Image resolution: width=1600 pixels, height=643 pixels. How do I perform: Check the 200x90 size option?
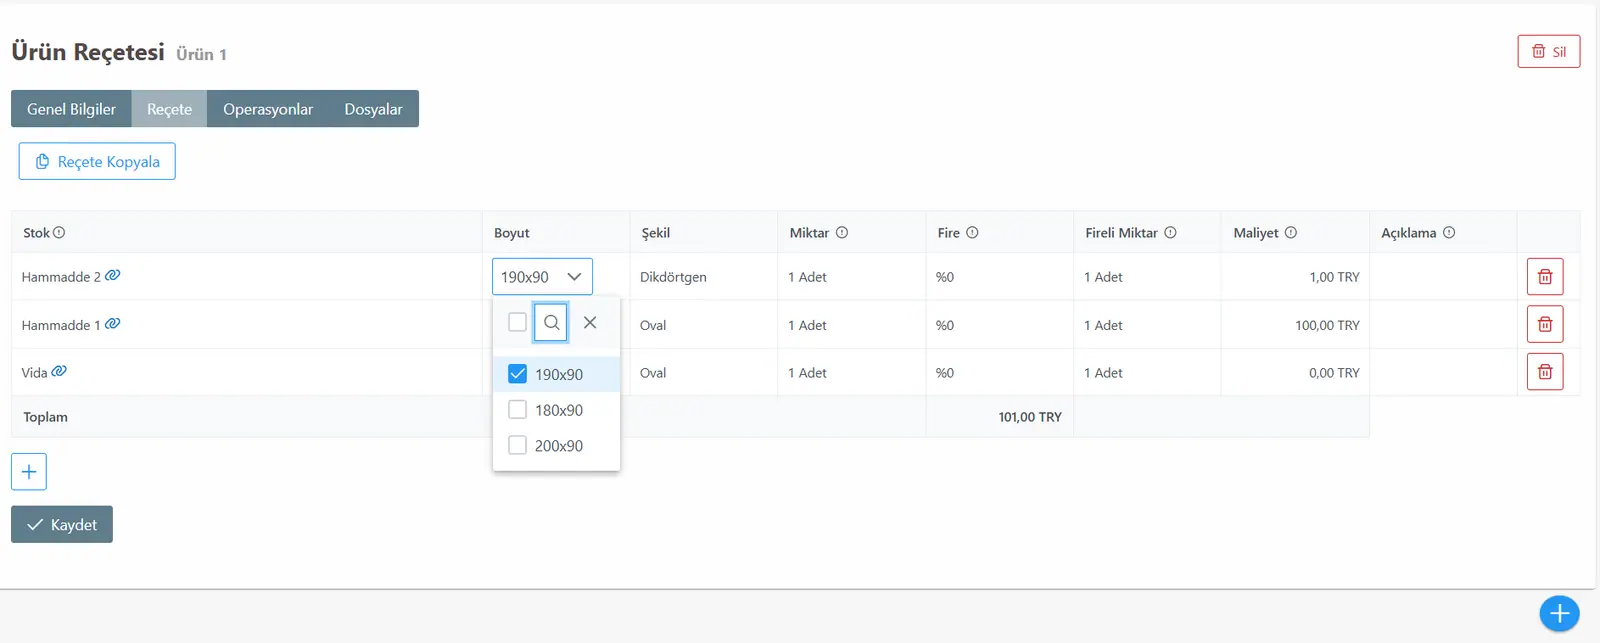517,445
